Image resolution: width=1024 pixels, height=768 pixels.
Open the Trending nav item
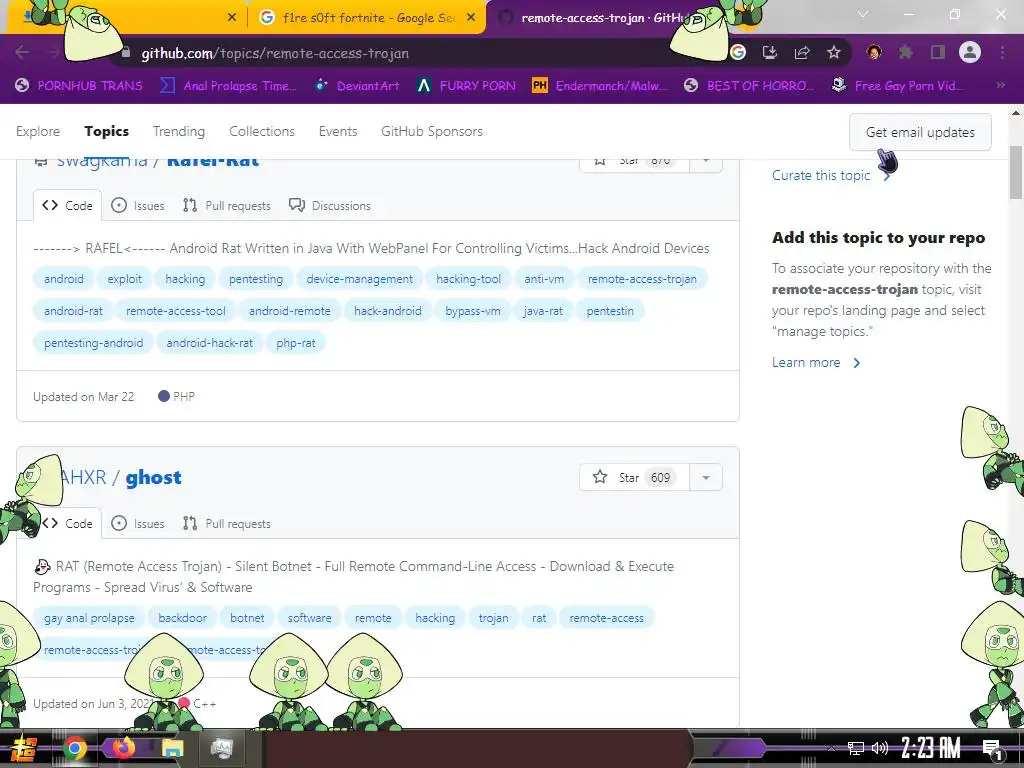pyautogui.click(x=179, y=131)
